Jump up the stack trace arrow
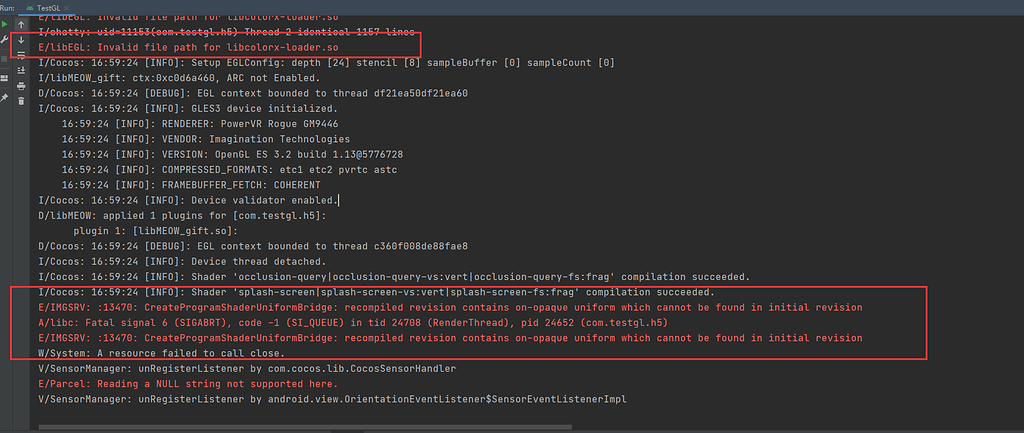Image resolution: width=1024 pixels, height=433 pixels. (x=21, y=24)
